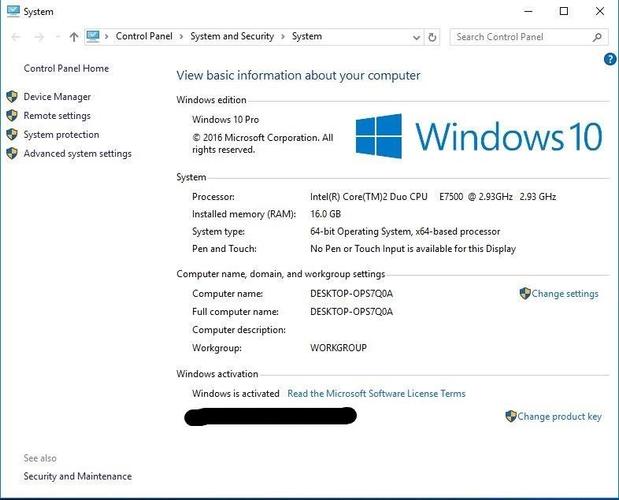Click Windows is activated text
Image resolution: width=619 pixels, height=500 pixels.
click(x=236, y=393)
